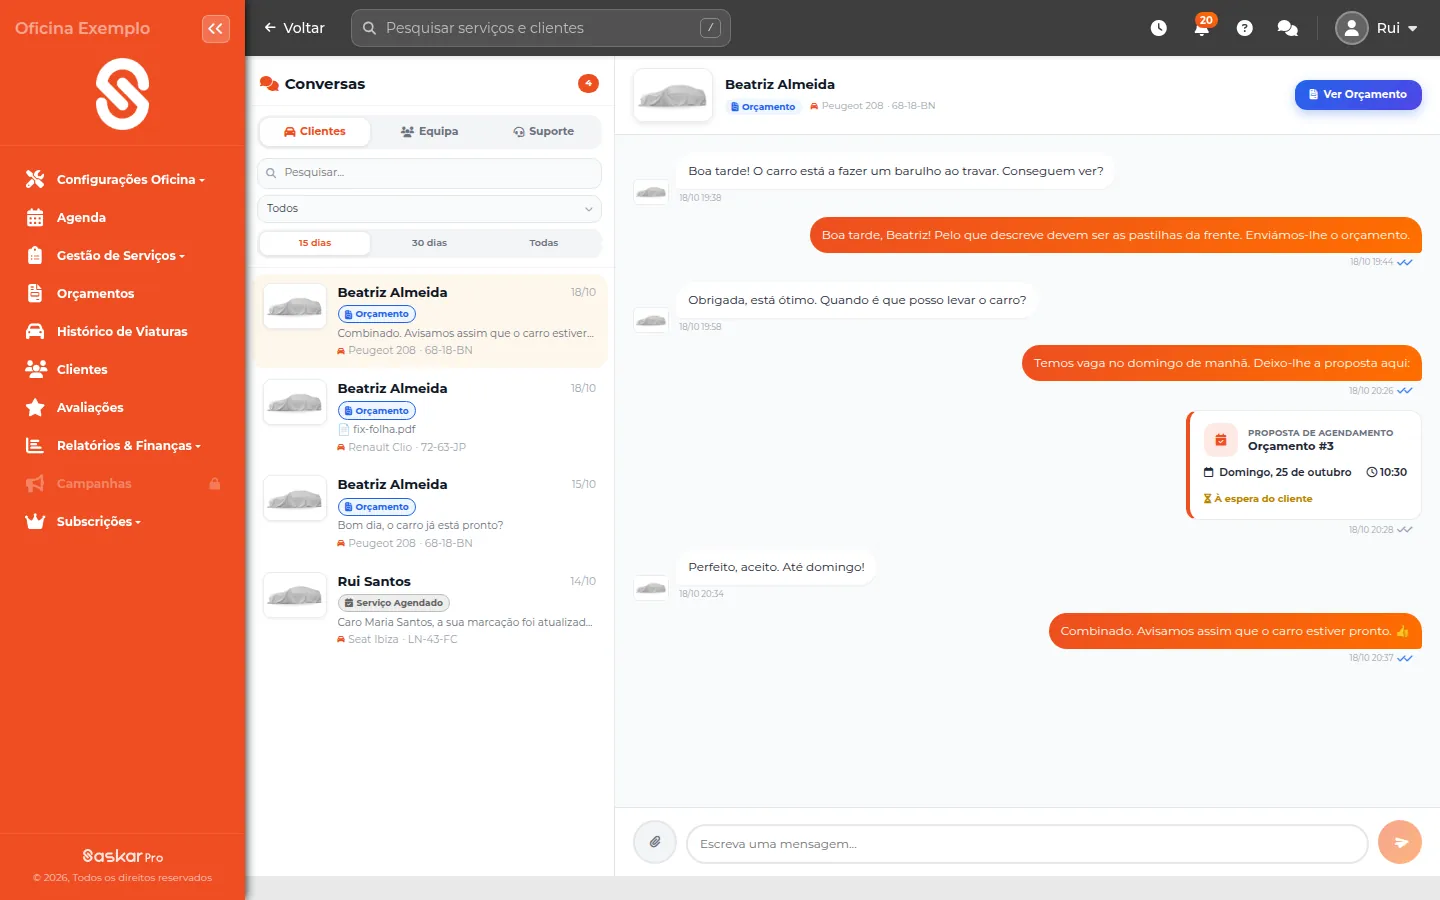Click the wrench icon of Configurações Oficina
This screenshot has width=1440, height=900.
tap(35, 179)
